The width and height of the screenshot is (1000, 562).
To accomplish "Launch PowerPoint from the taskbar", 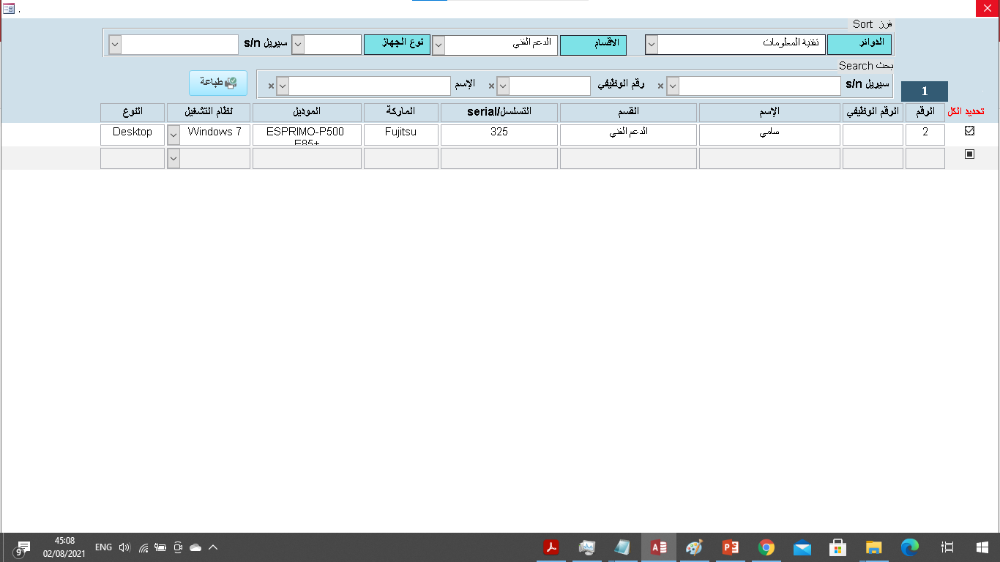I will [x=730, y=547].
